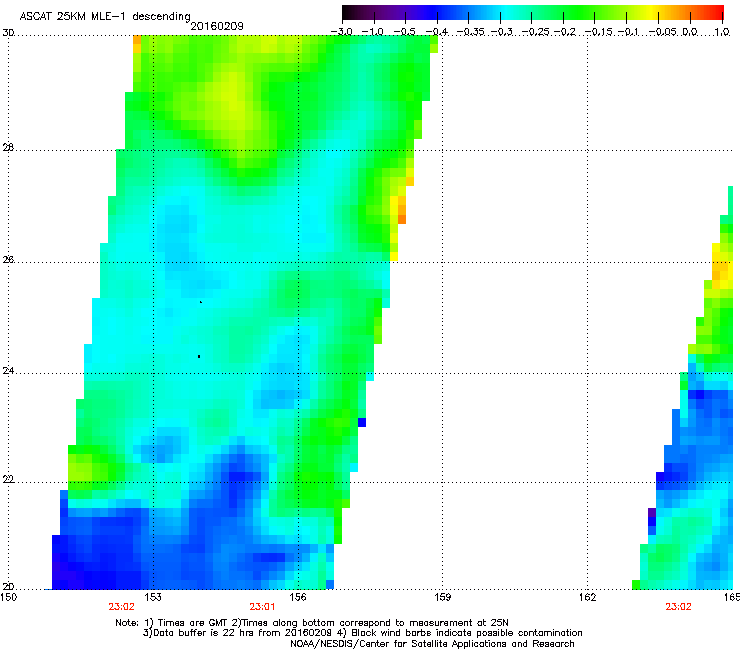
Task: Click the NOAA/NESDIS credit line
Action: 432,644
